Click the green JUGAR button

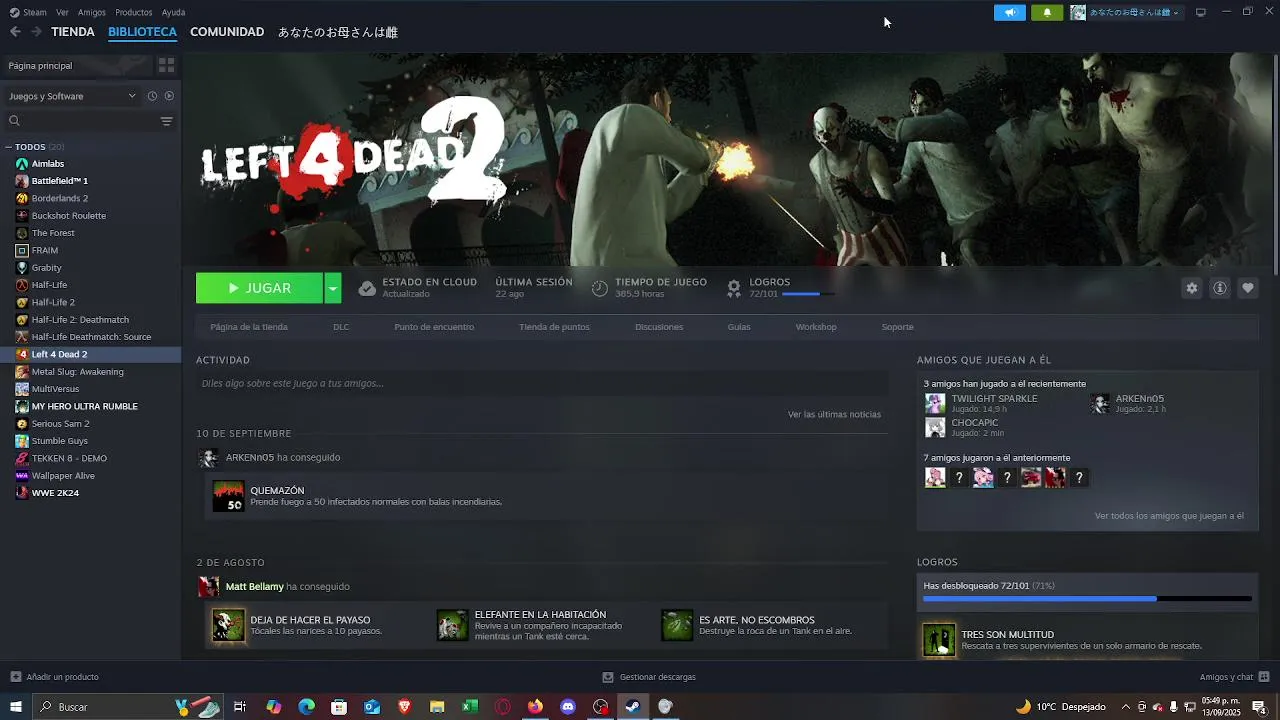click(x=259, y=288)
